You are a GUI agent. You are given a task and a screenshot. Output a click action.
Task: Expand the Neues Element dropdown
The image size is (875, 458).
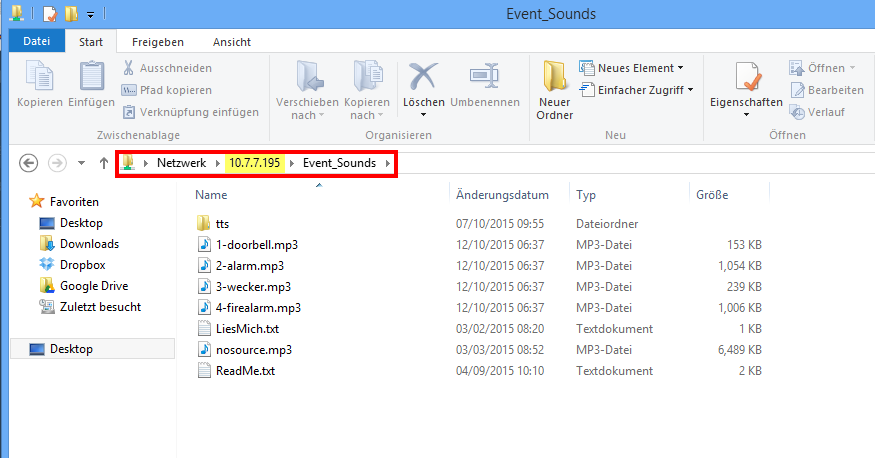[680, 68]
